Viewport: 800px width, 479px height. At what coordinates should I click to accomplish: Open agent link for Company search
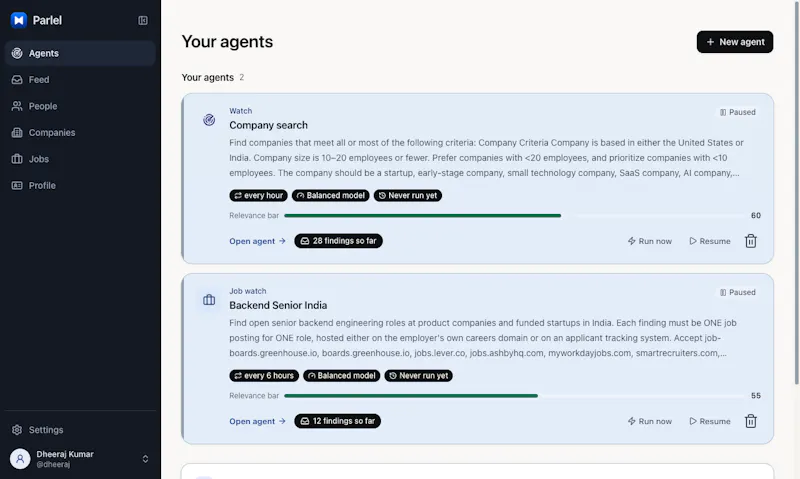257,241
